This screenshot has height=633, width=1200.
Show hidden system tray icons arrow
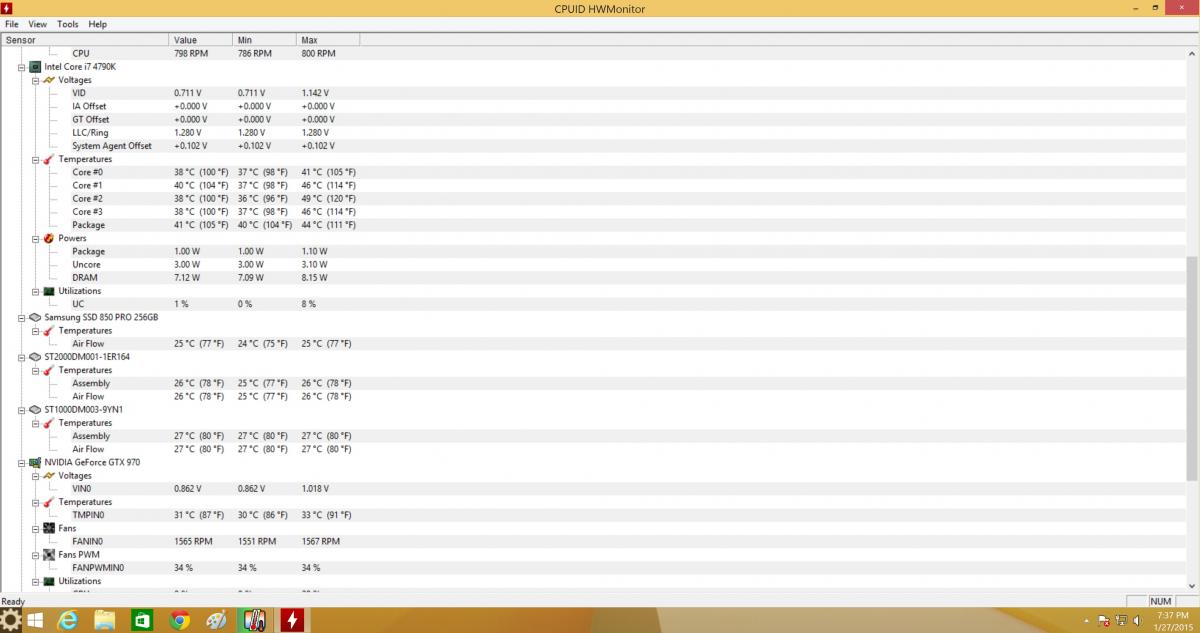tap(1087, 621)
